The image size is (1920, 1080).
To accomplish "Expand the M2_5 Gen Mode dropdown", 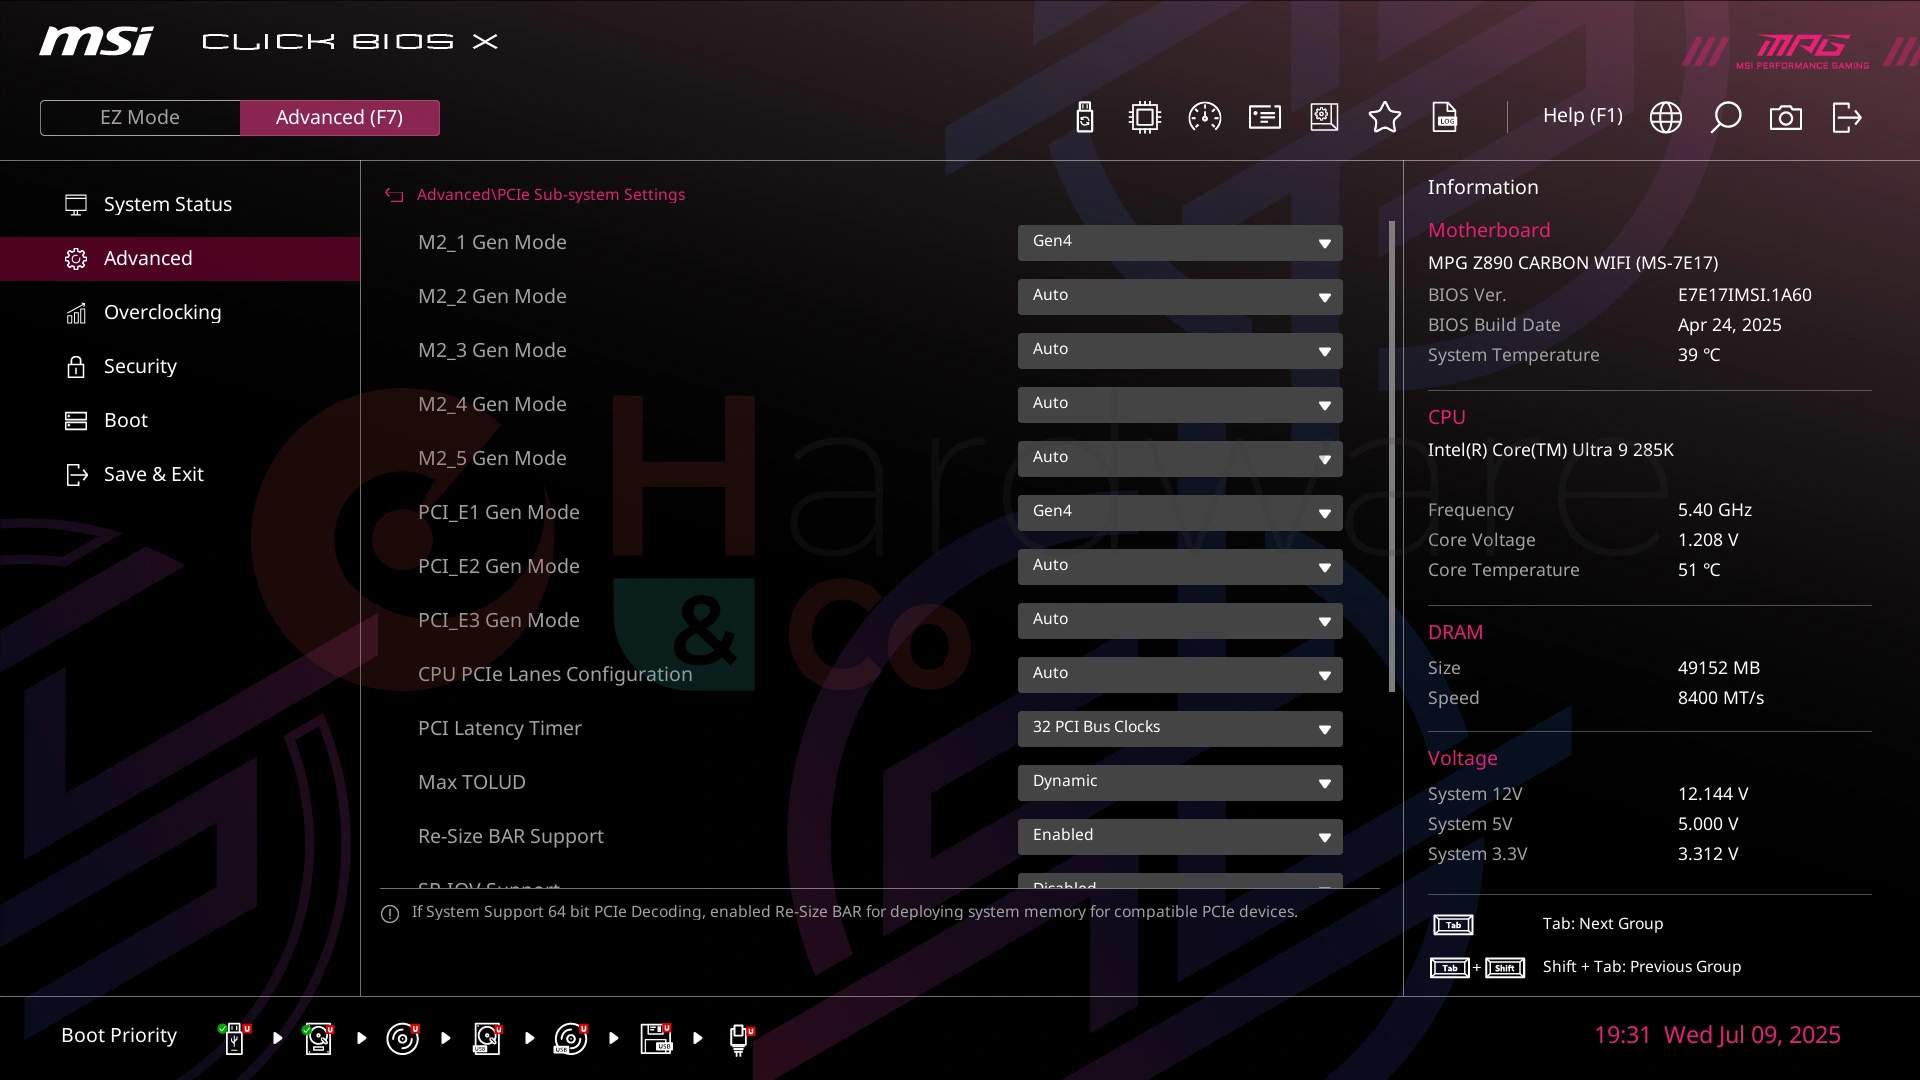I will click(1180, 458).
